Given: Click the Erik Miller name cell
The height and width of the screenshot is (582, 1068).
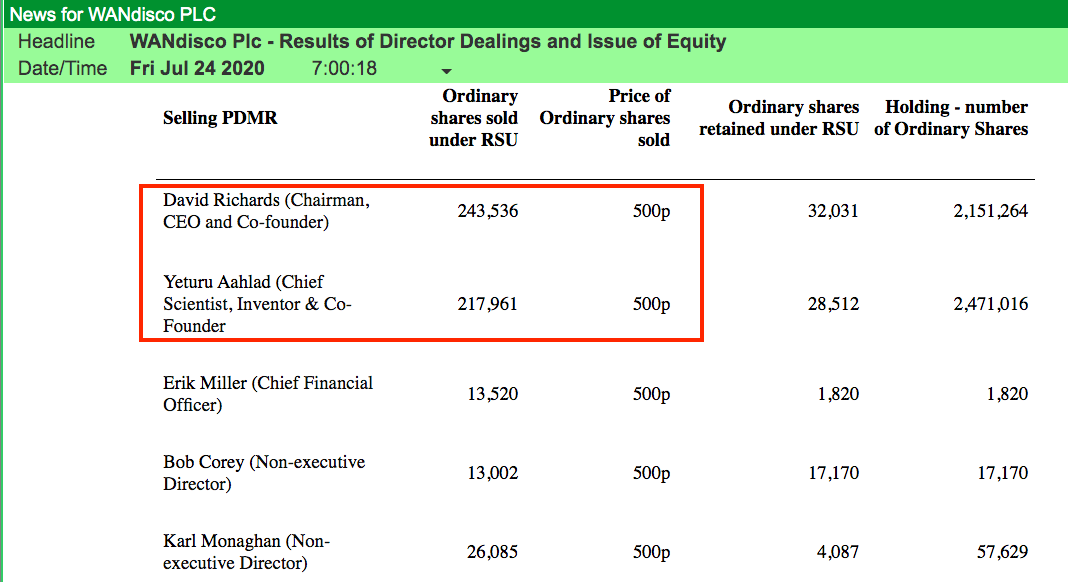Looking at the screenshot, I should tap(268, 394).
